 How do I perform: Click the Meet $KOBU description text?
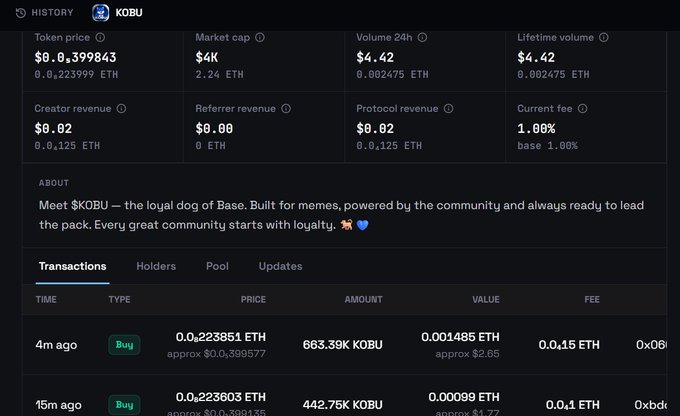coord(341,215)
